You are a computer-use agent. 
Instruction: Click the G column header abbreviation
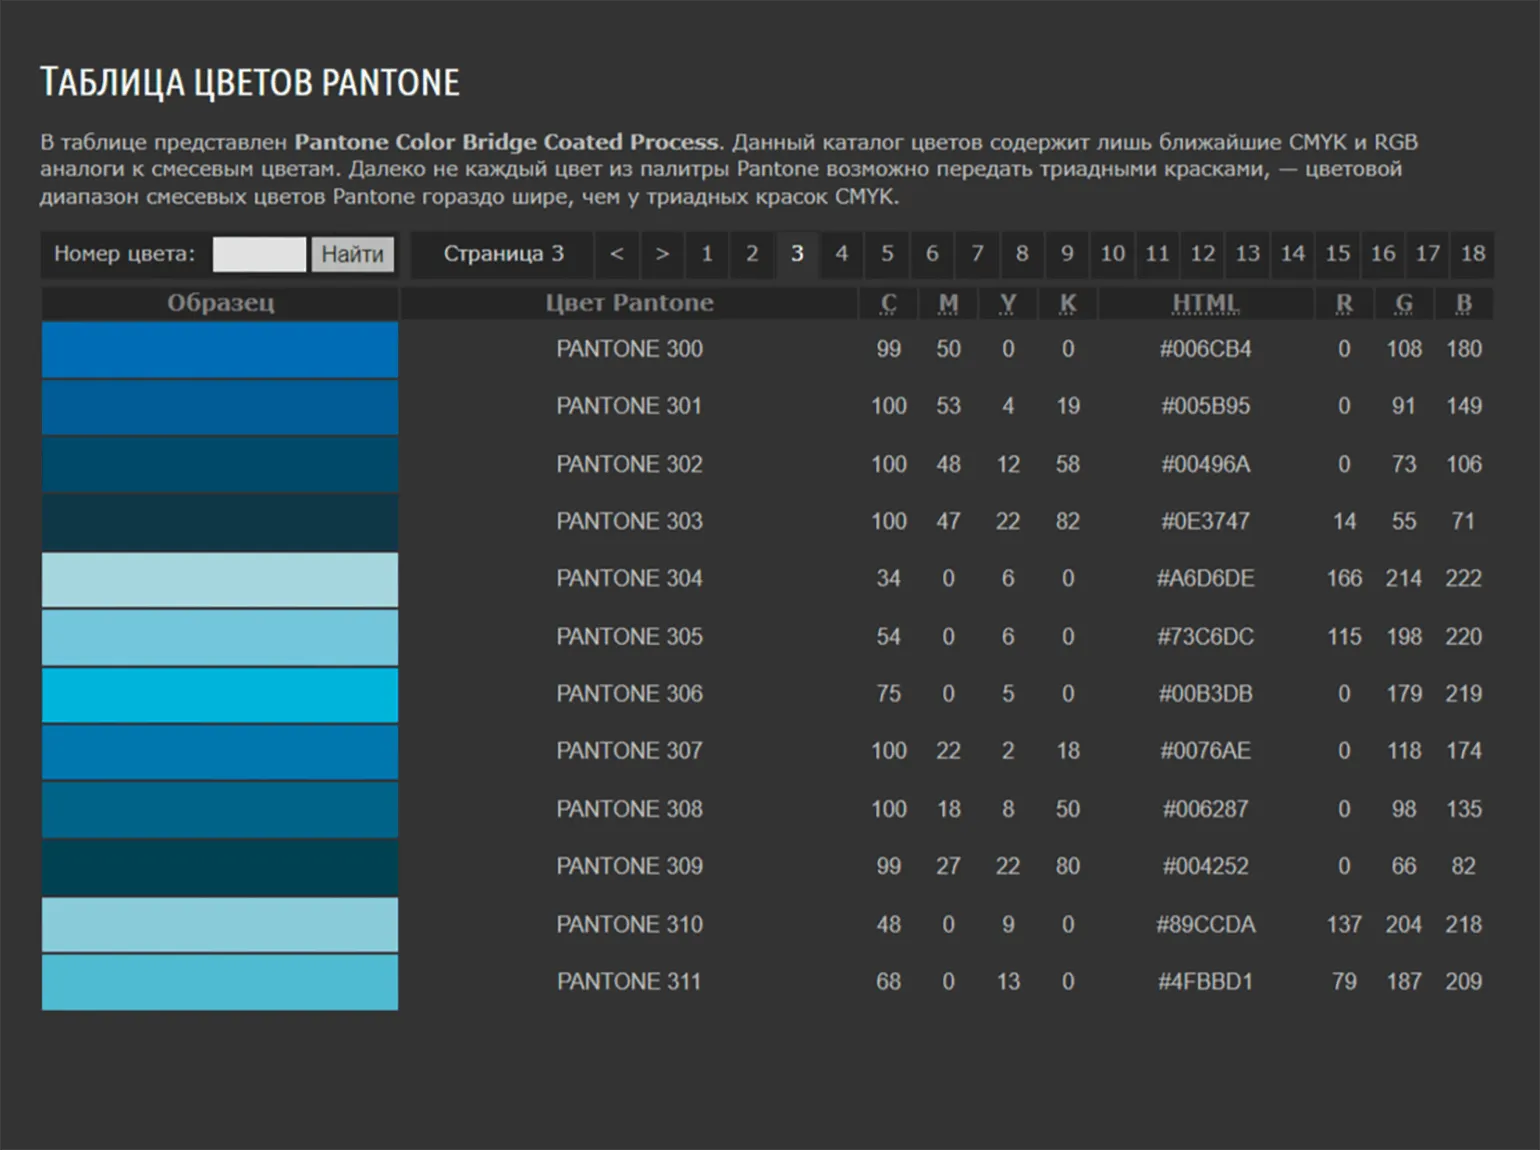tap(1403, 303)
